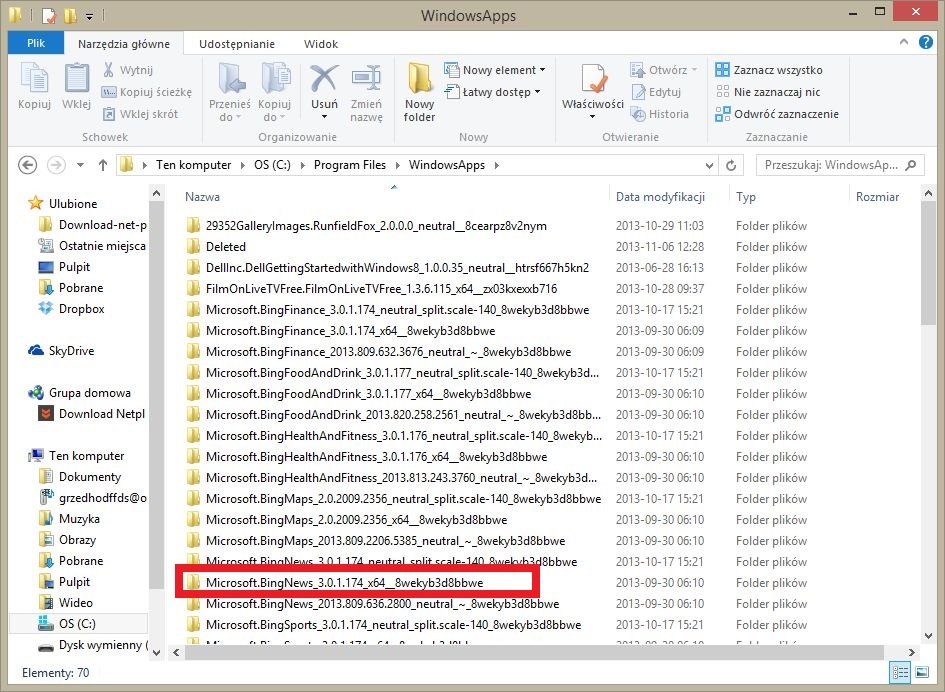945x692 pixels.
Task: Sort by Data modyfikacji column
Action: click(x=660, y=197)
